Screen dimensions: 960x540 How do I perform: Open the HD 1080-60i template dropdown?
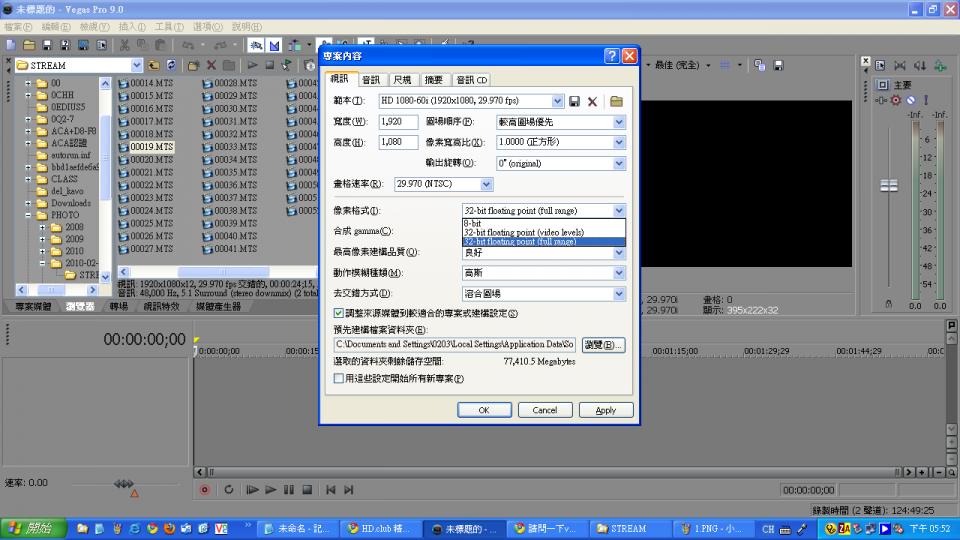pyautogui.click(x=557, y=101)
